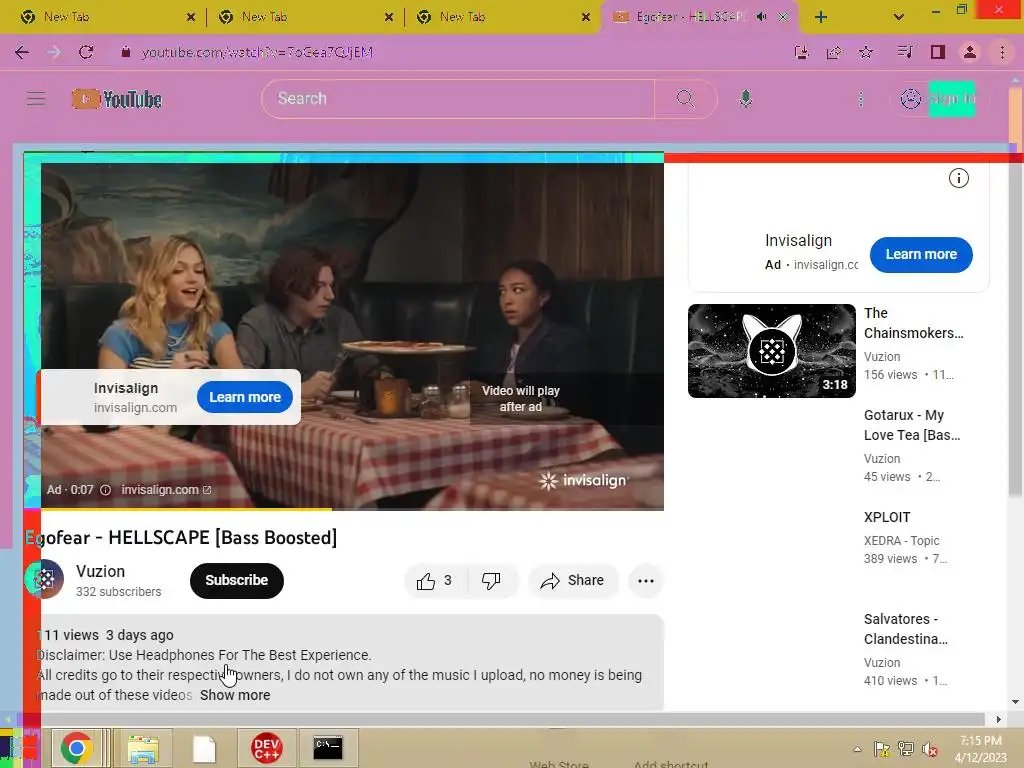Click the video title Egofear - HELLSCAPE

tap(182, 537)
